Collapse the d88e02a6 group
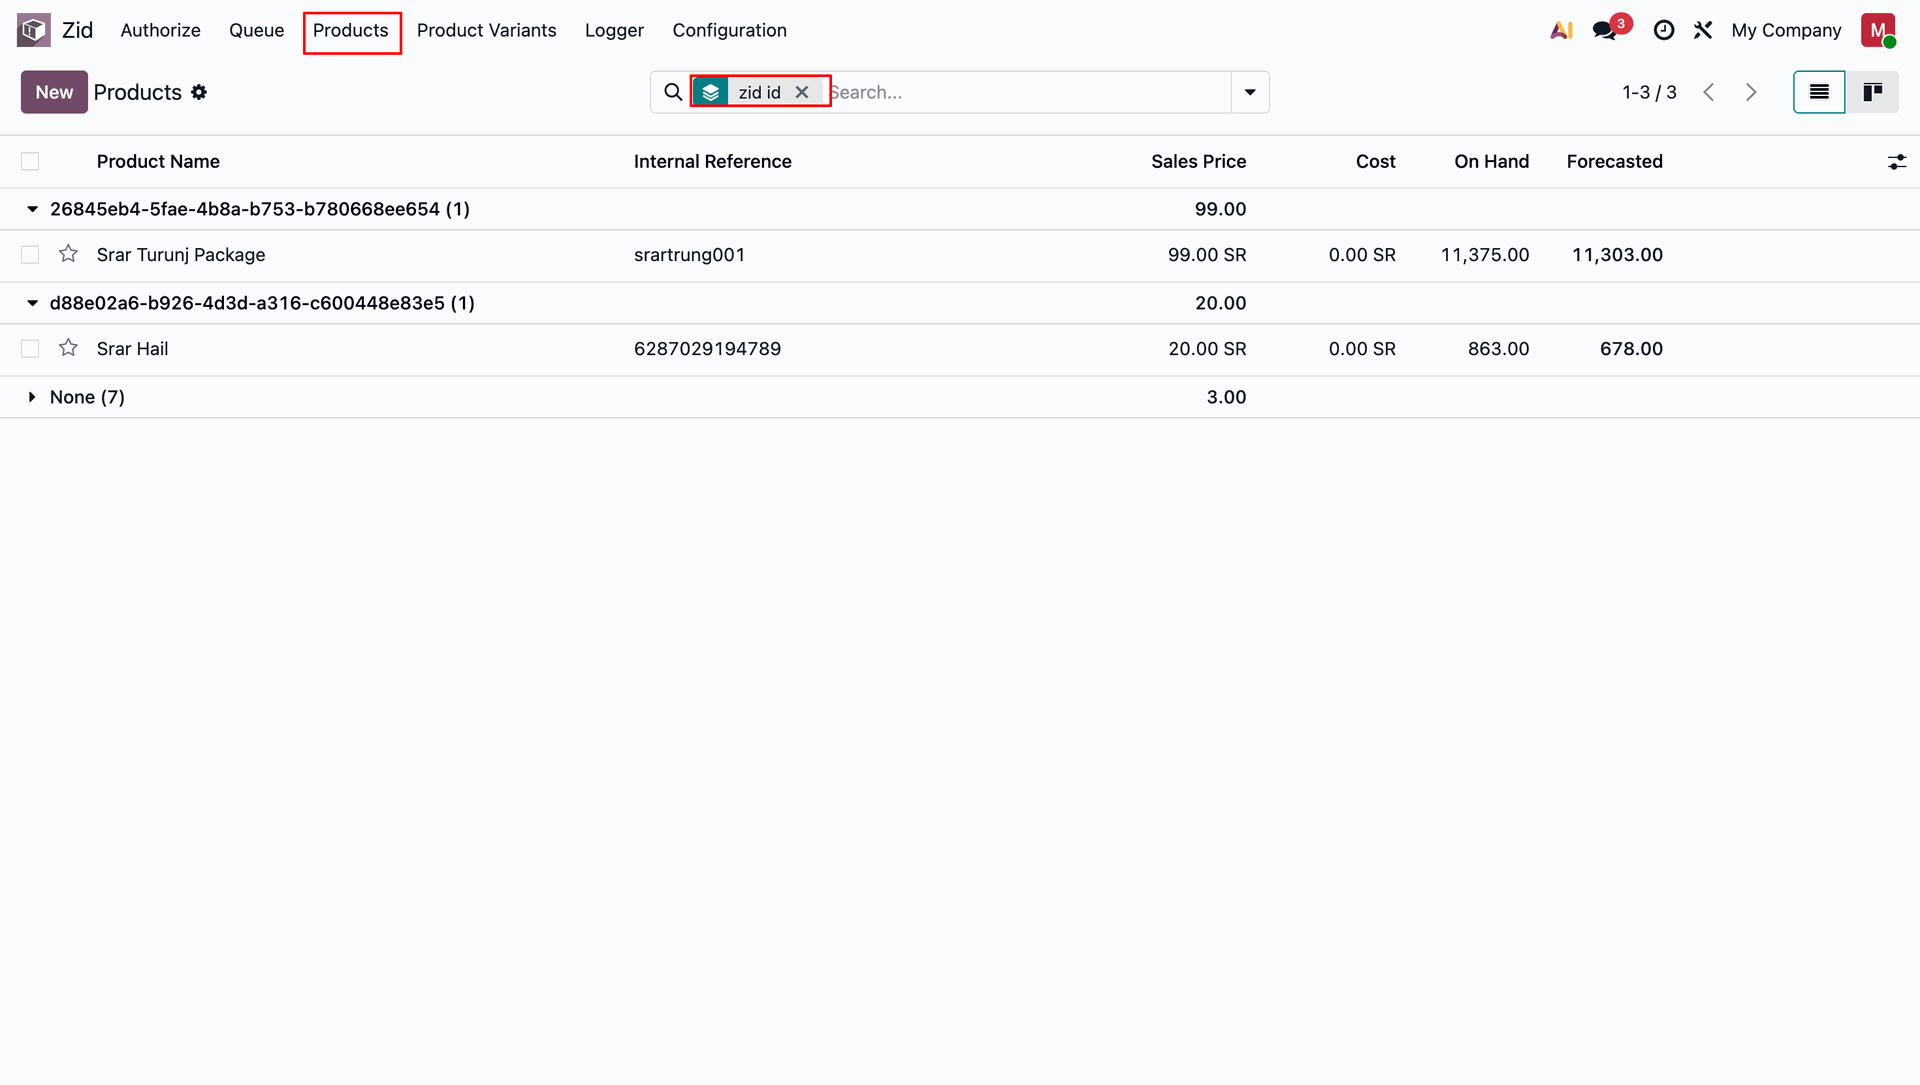 coord(32,303)
